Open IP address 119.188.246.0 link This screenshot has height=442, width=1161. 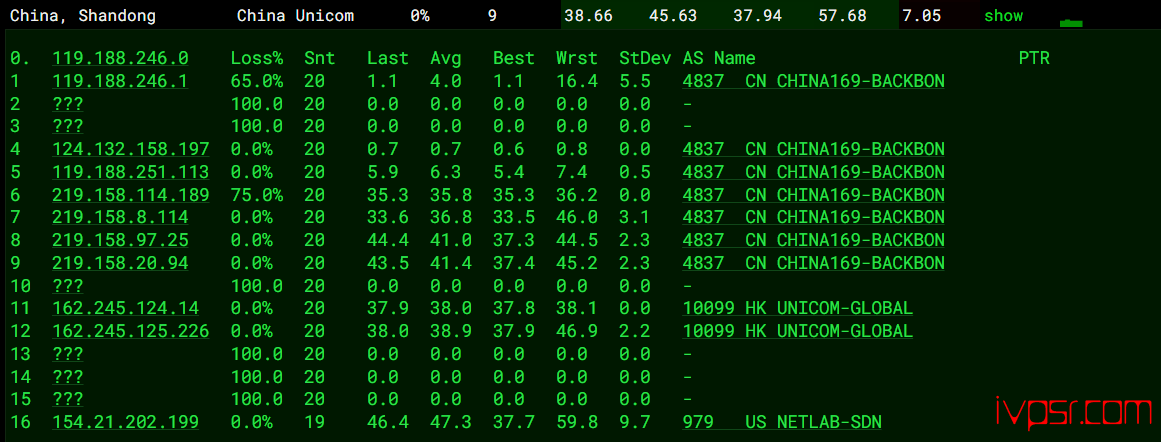click(x=120, y=58)
